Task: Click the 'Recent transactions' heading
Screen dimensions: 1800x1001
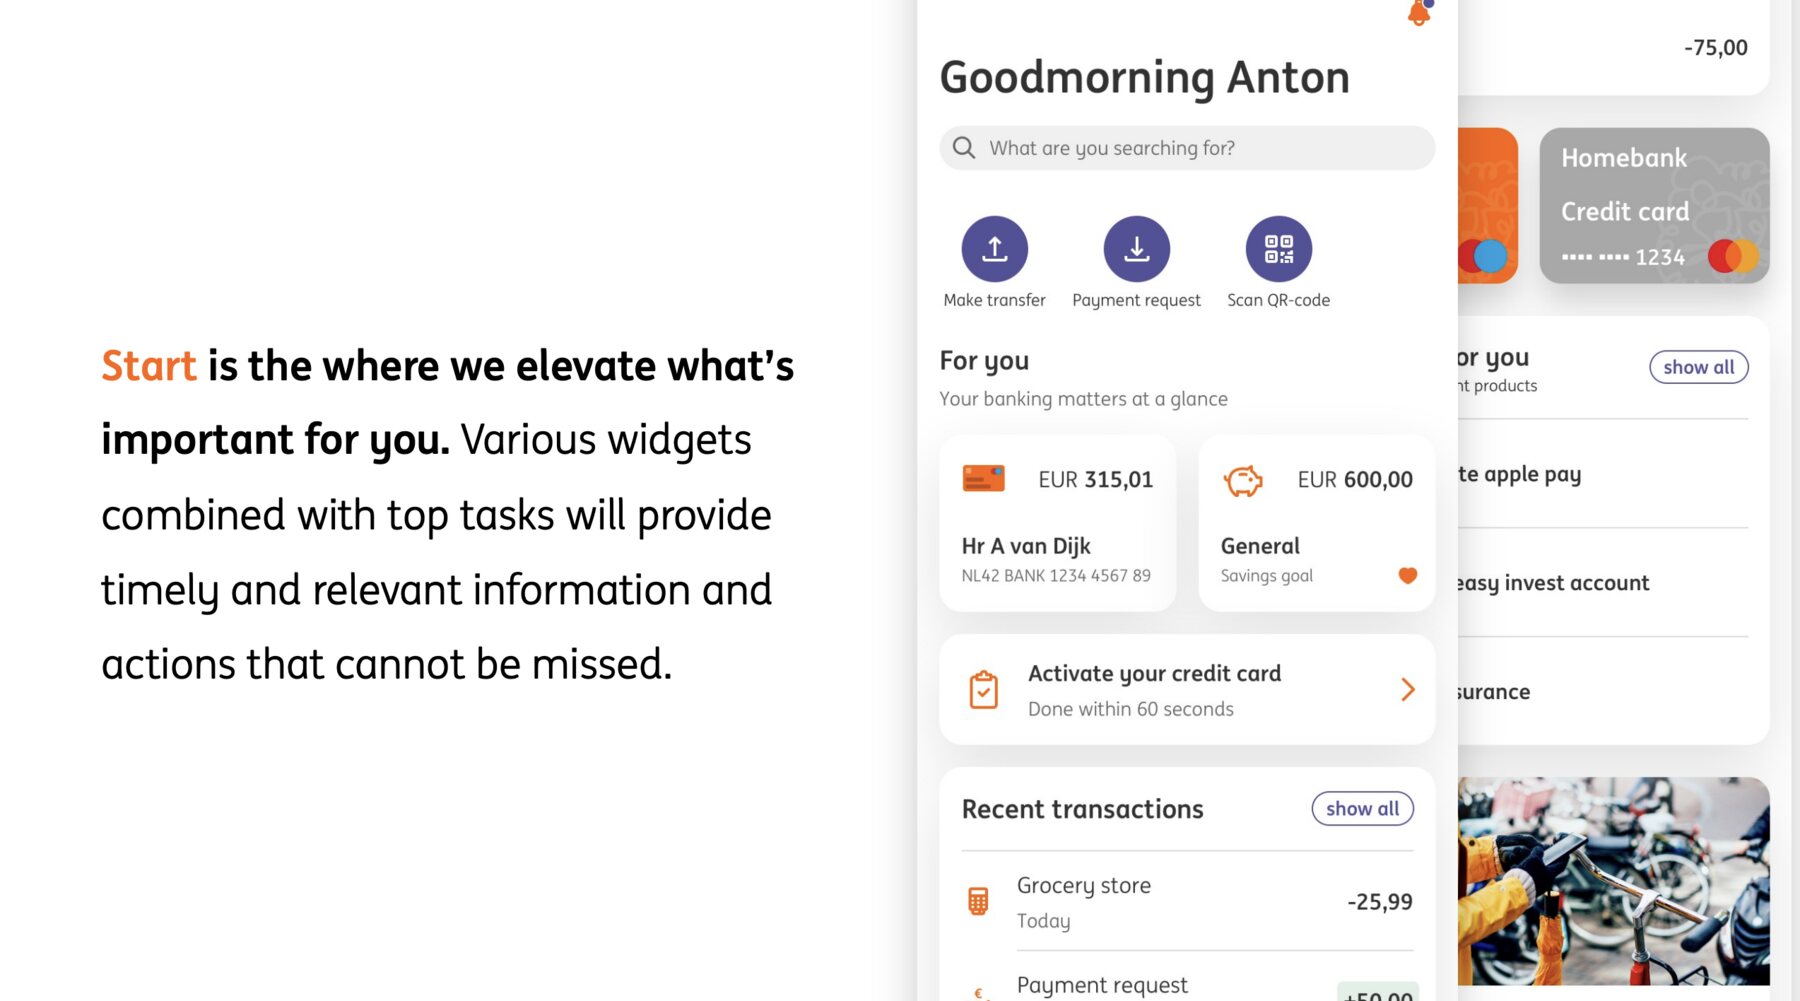Action: click(x=1082, y=809)
